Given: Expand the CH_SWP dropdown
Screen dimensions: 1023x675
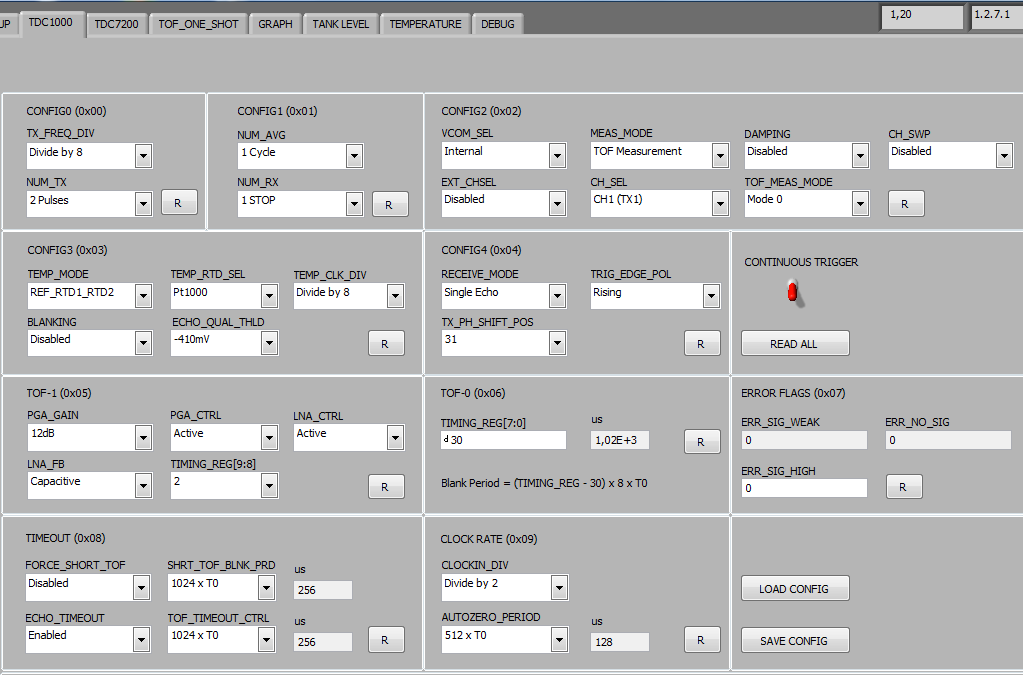Looking at the screenshot, I should tap(951, 155).
